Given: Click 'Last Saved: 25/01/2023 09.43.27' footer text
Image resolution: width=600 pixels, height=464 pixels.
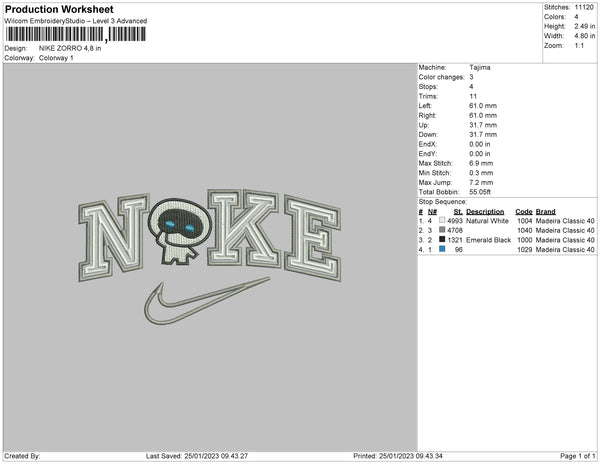Looking at the screenshot, I should coord(197,456).
